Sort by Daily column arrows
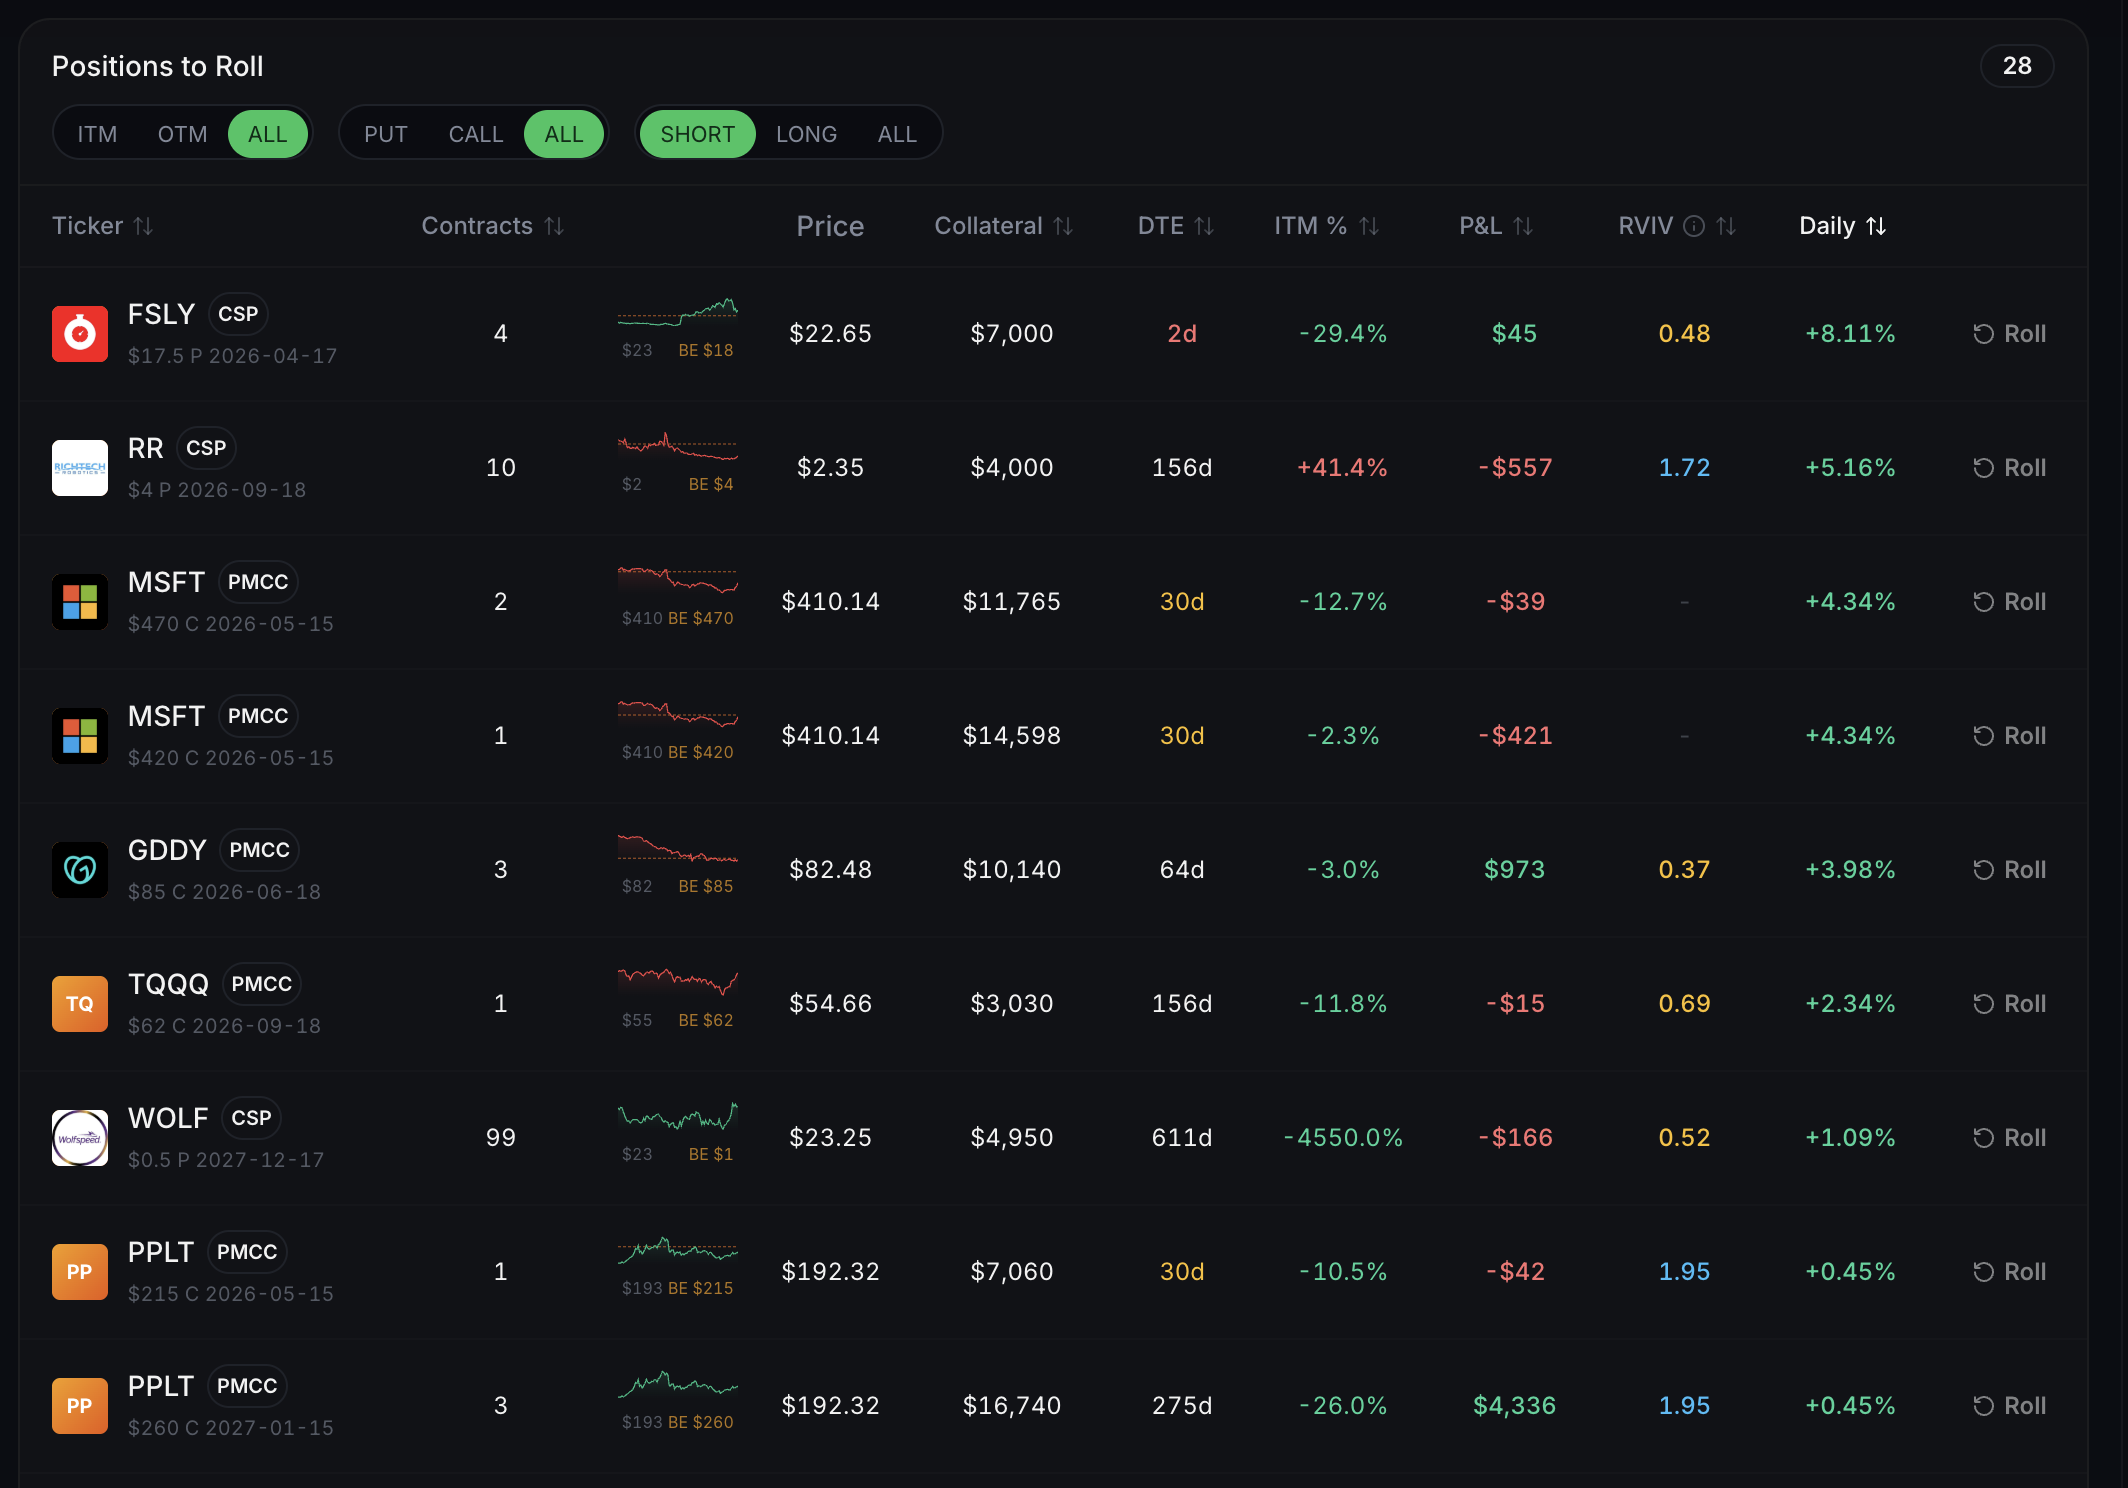The image size is (2128, 1488). click(1876, 226)
